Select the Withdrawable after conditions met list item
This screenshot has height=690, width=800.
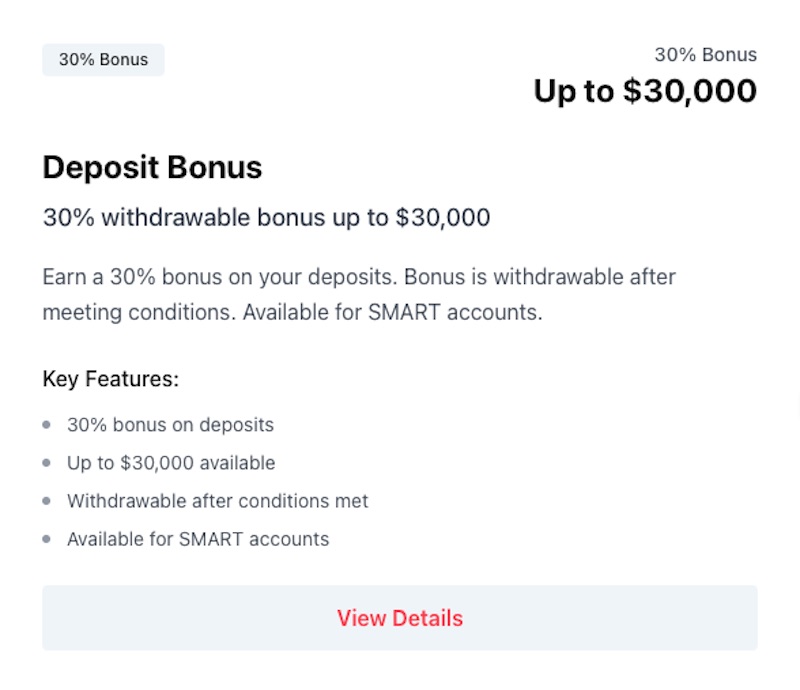[x=217, y=501]
